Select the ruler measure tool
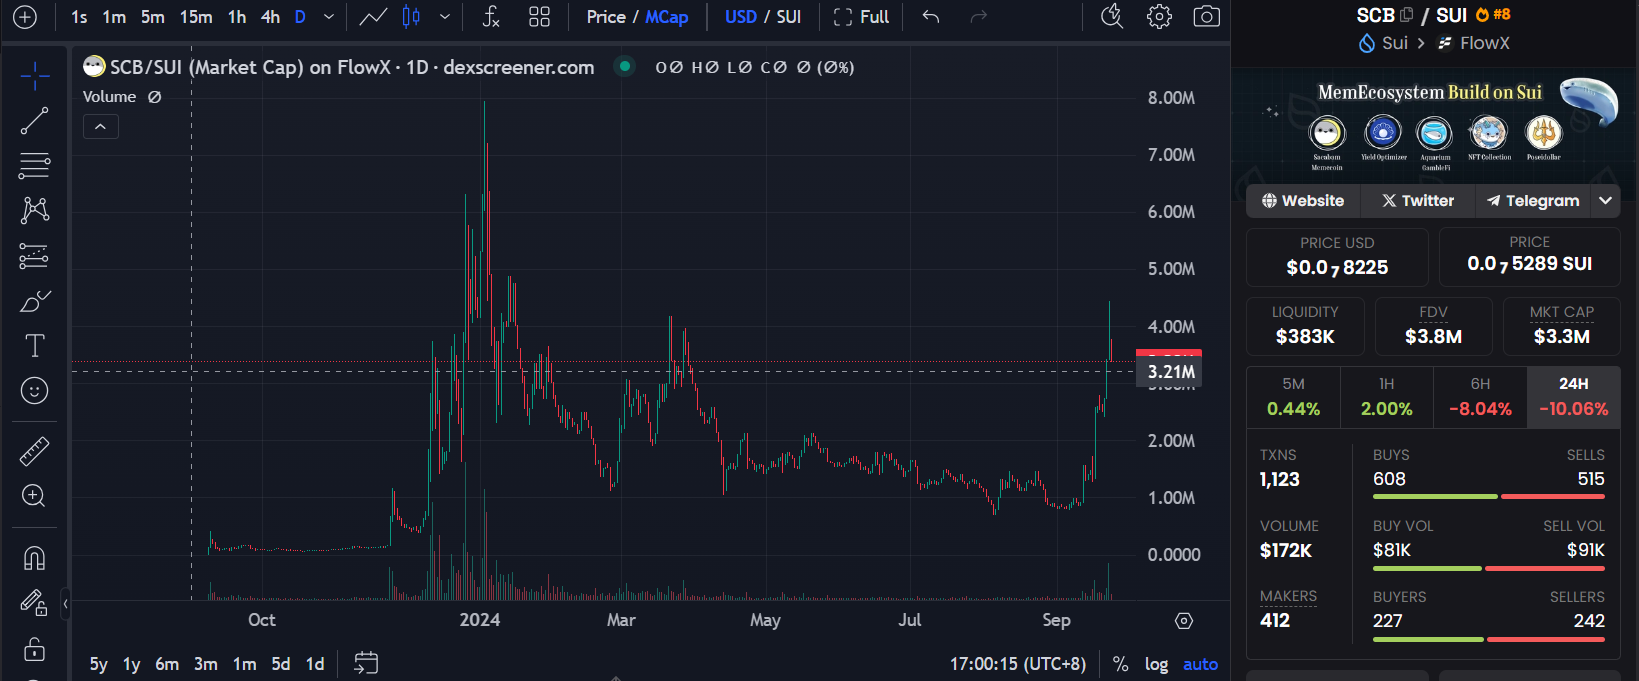 34,452
